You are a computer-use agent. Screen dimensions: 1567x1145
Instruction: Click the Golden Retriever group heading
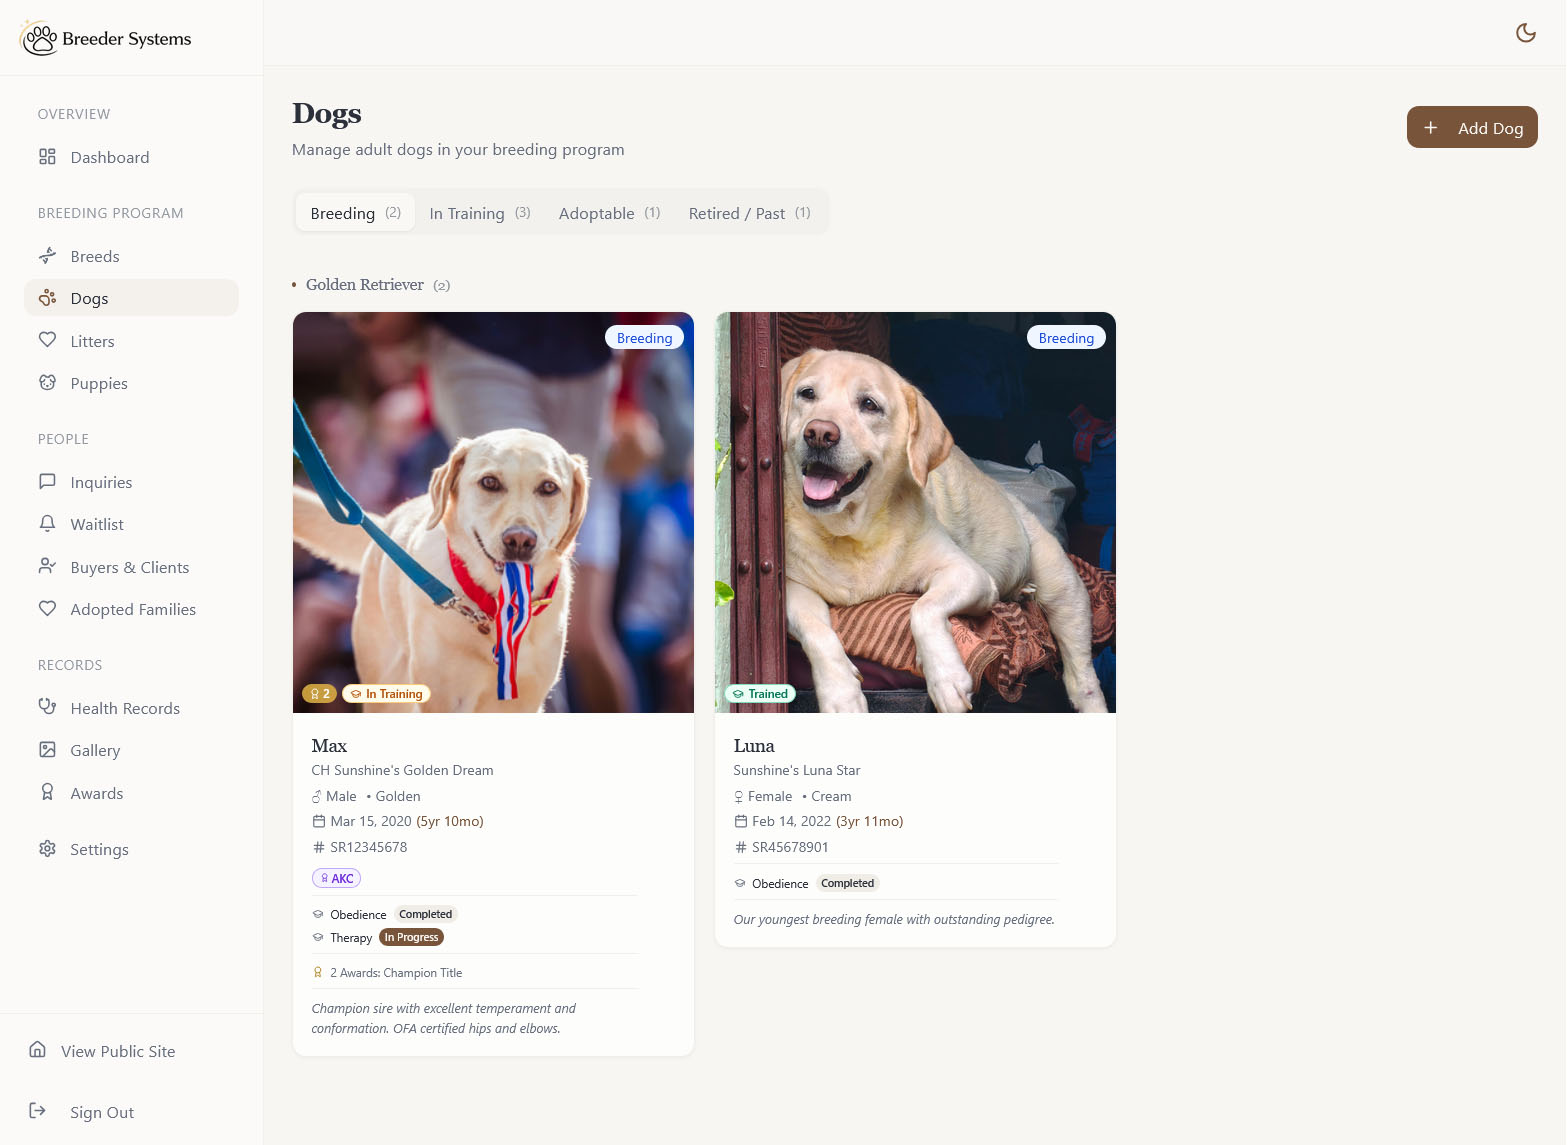tap(365, 285)
